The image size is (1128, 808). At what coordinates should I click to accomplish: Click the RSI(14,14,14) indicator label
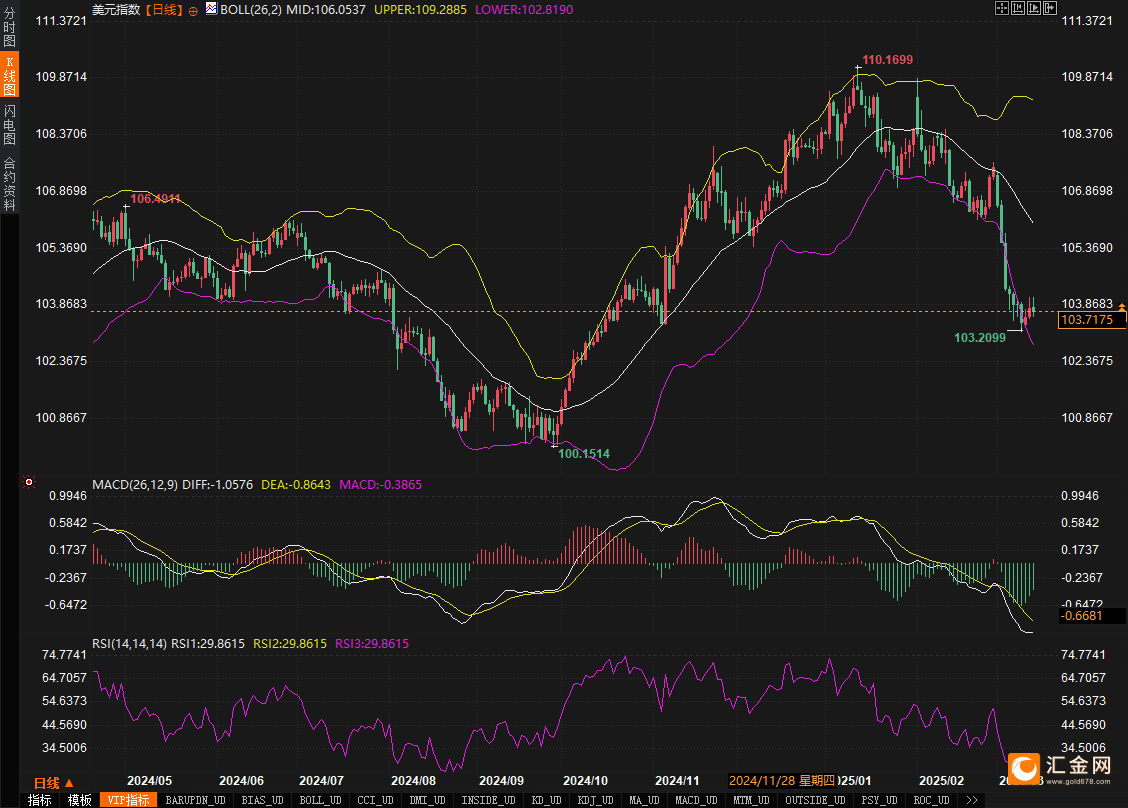129,644
